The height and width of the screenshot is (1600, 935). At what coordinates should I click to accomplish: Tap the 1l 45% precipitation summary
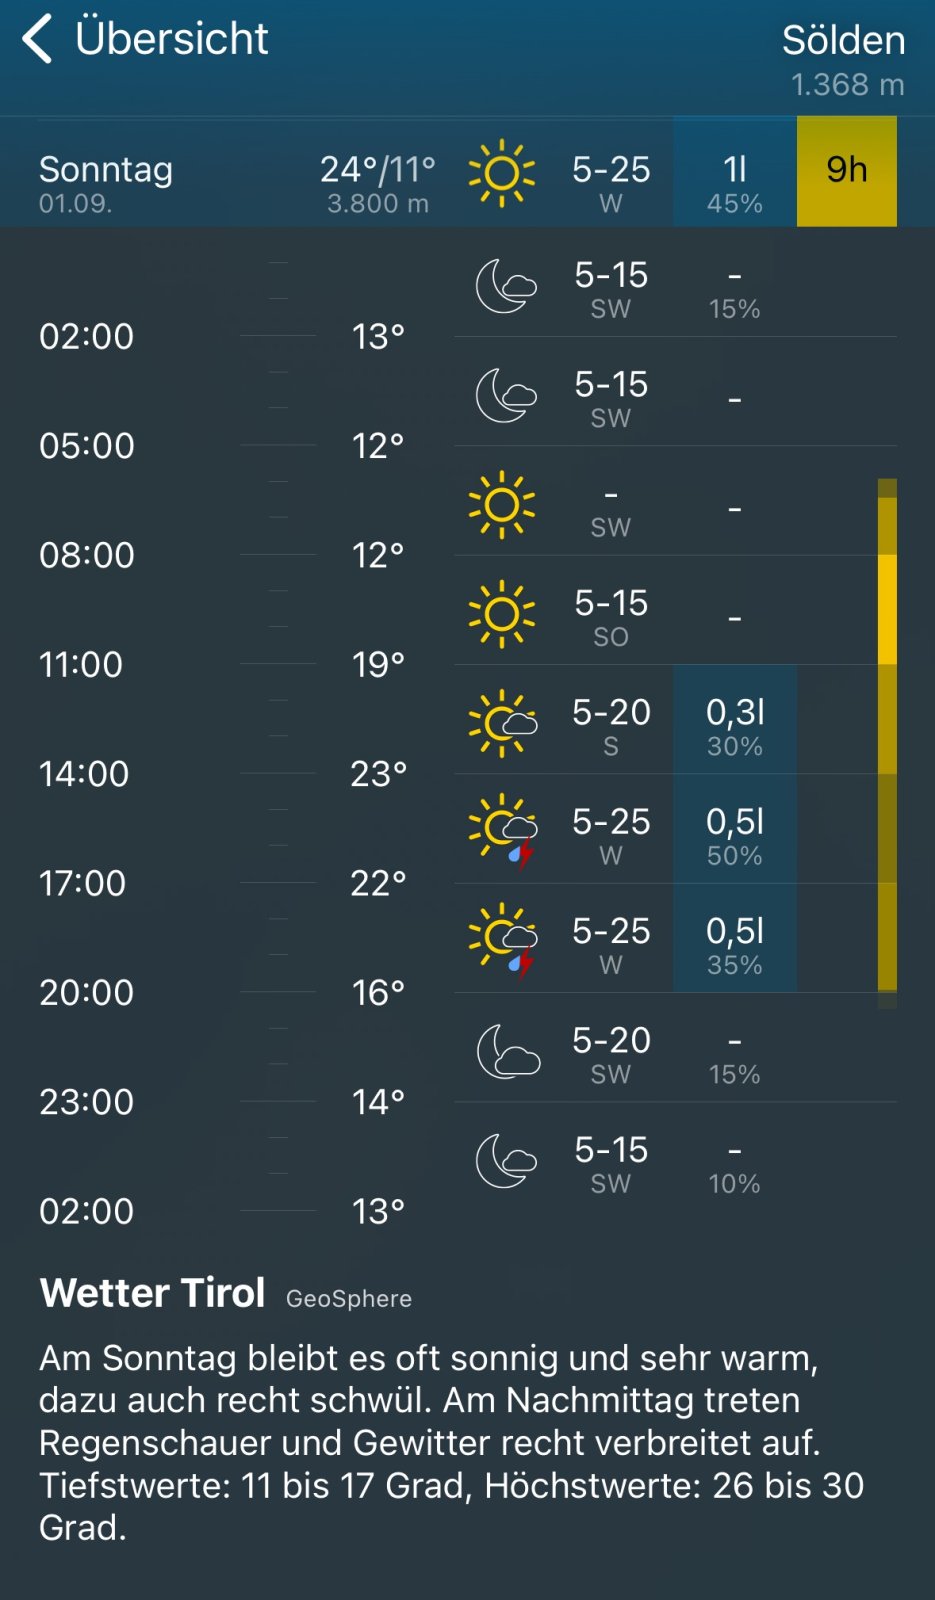pyautogui.click(x=734, y=182)
